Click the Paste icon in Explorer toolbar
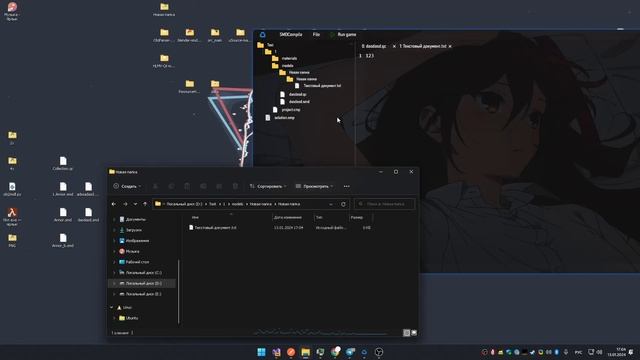The width and height of the screenshot is (640, 360). click(187, 186)
